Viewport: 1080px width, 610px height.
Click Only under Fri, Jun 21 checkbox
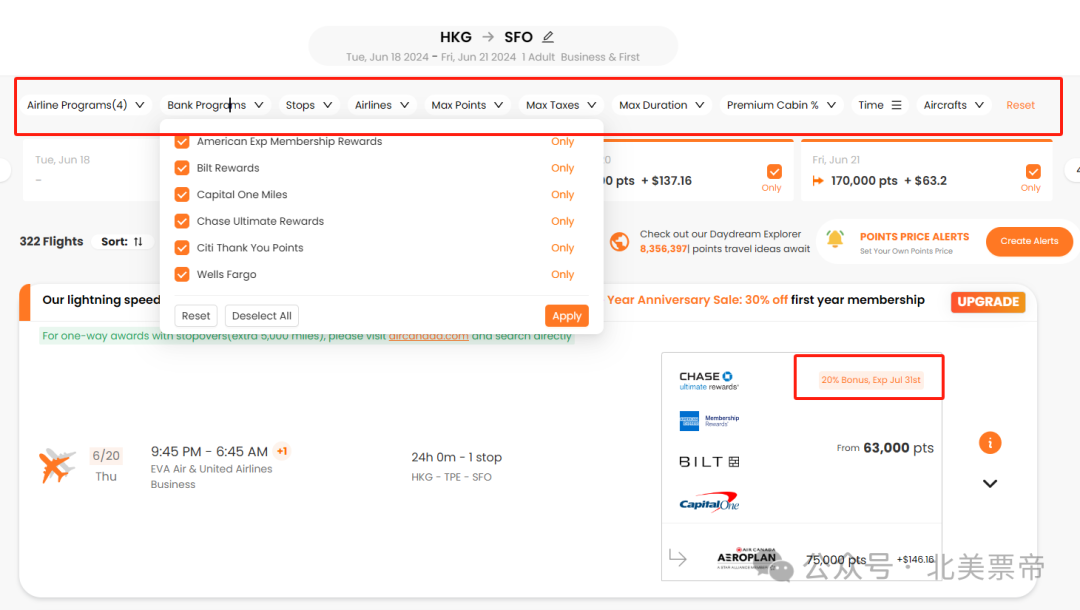(x=1030, y=188)
